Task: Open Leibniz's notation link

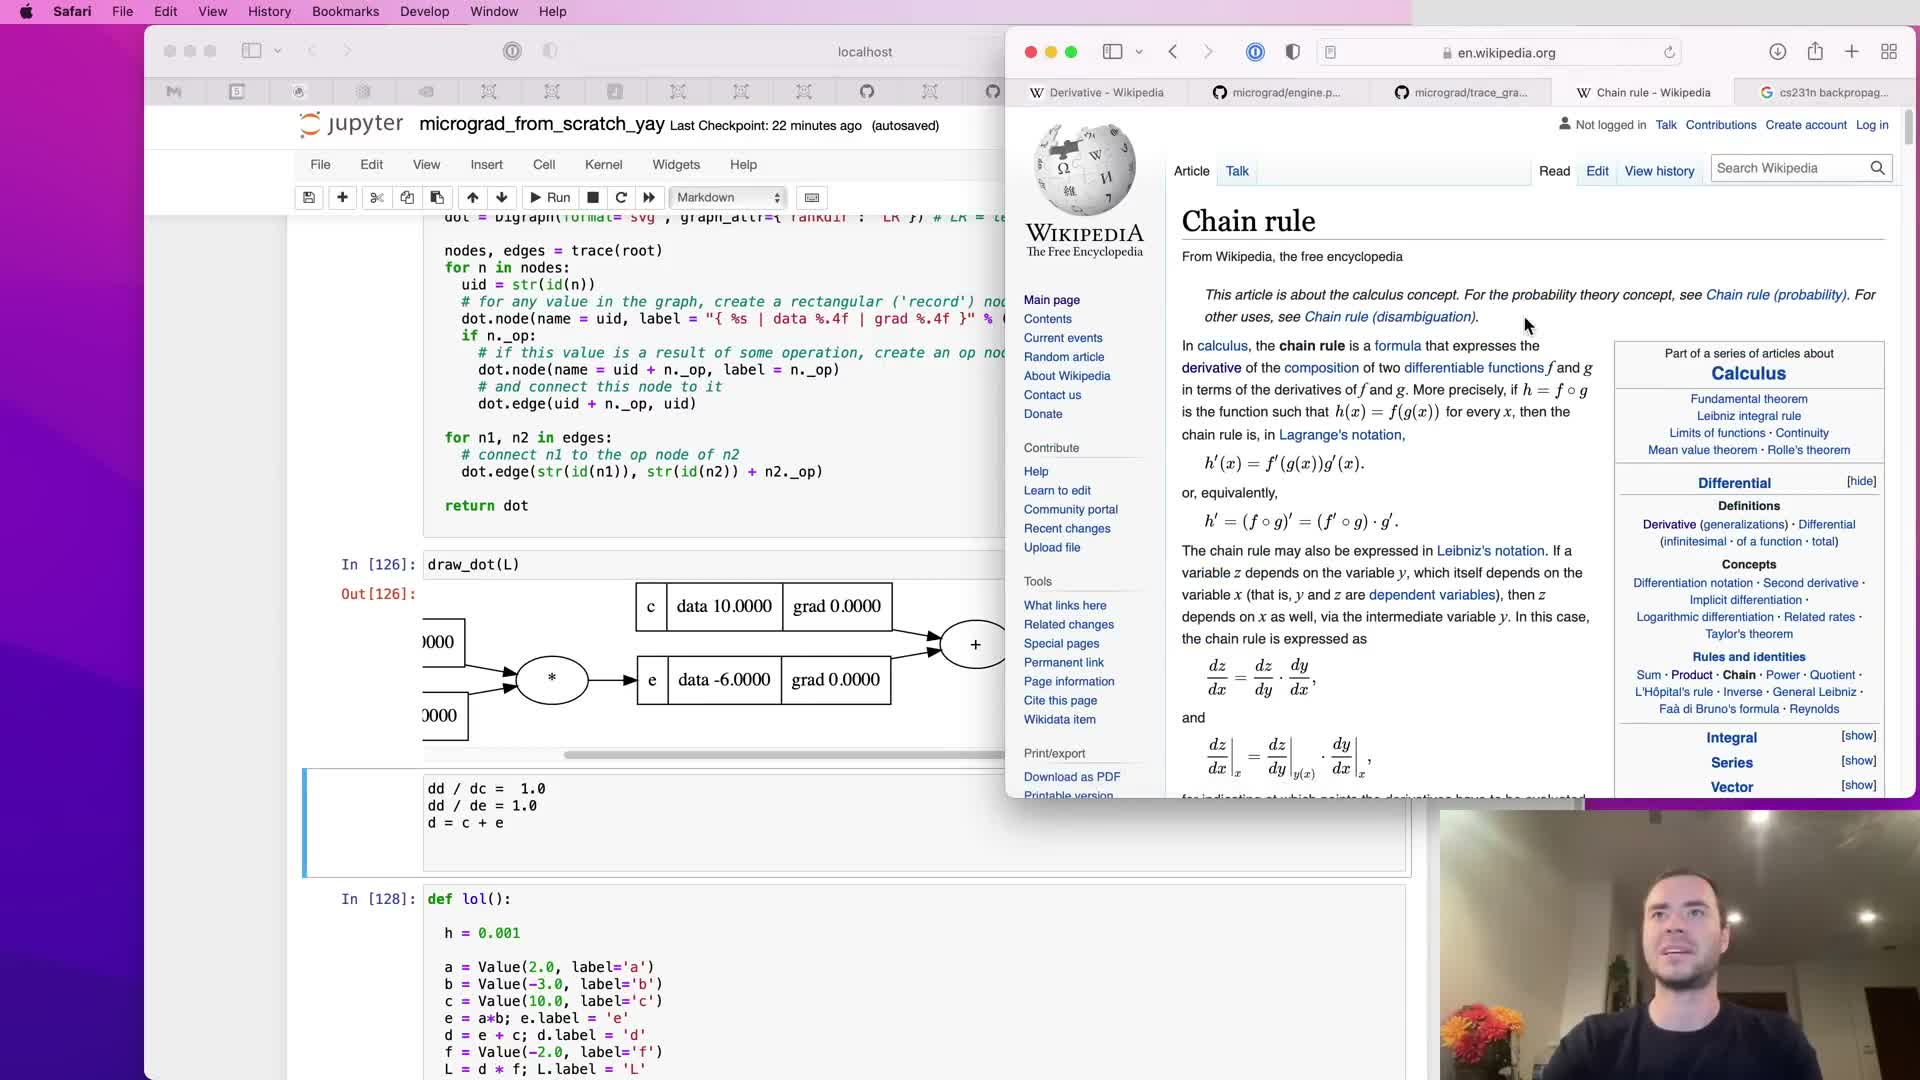Action: pos(1490,551)
